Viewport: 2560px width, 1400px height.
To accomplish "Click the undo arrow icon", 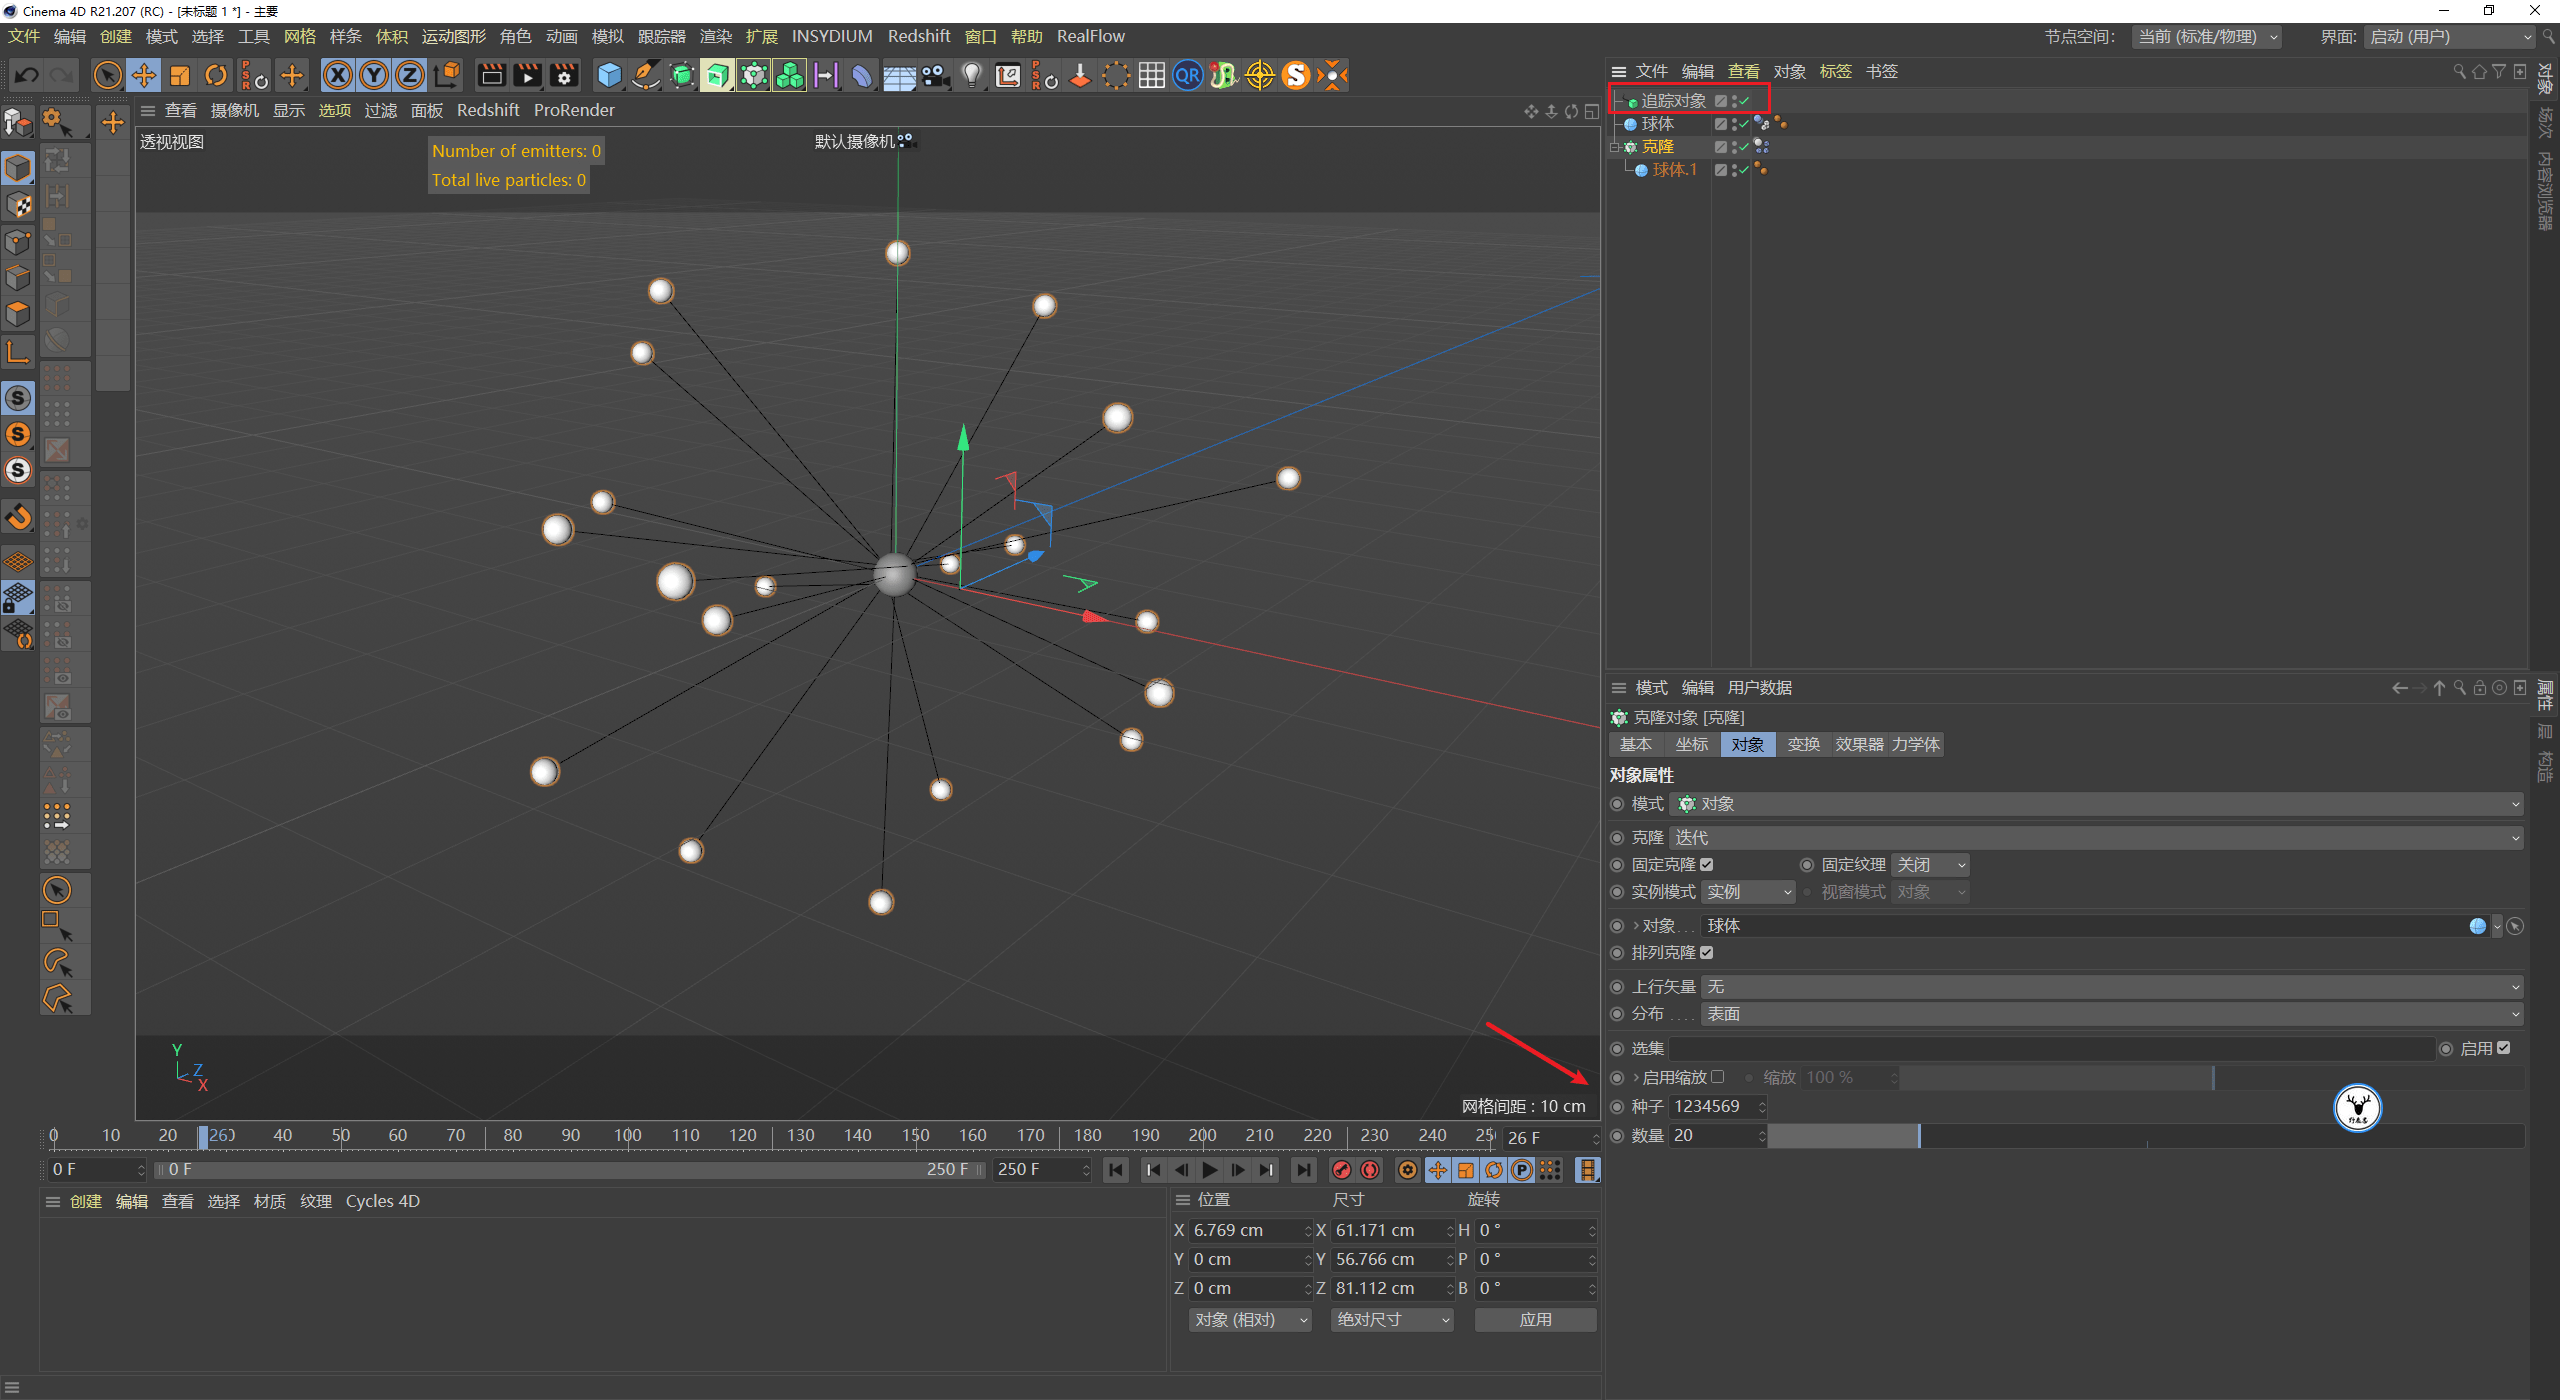I will coord(27,75).
